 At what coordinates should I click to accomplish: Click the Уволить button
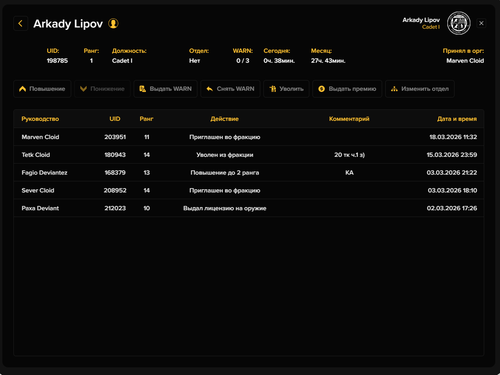coord(286,89)
